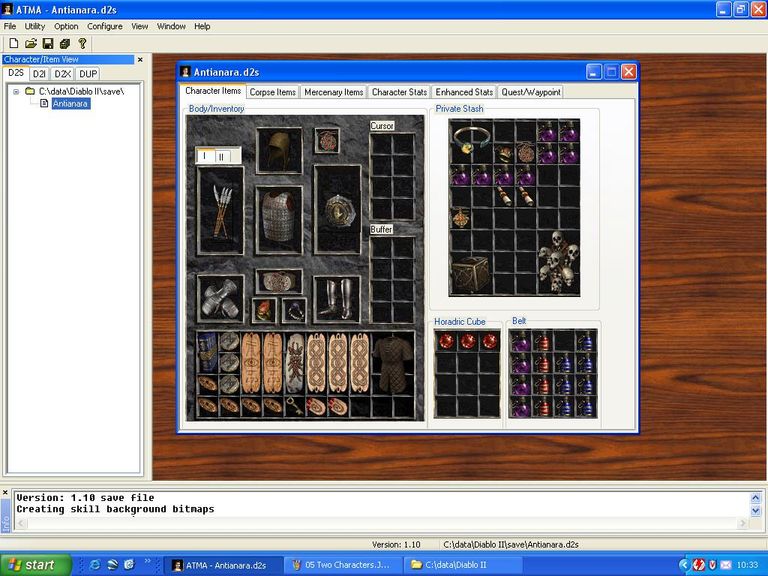The image size is (768, 576).
Task: Select the equipped belt item
Action: (x=279, y=282)
